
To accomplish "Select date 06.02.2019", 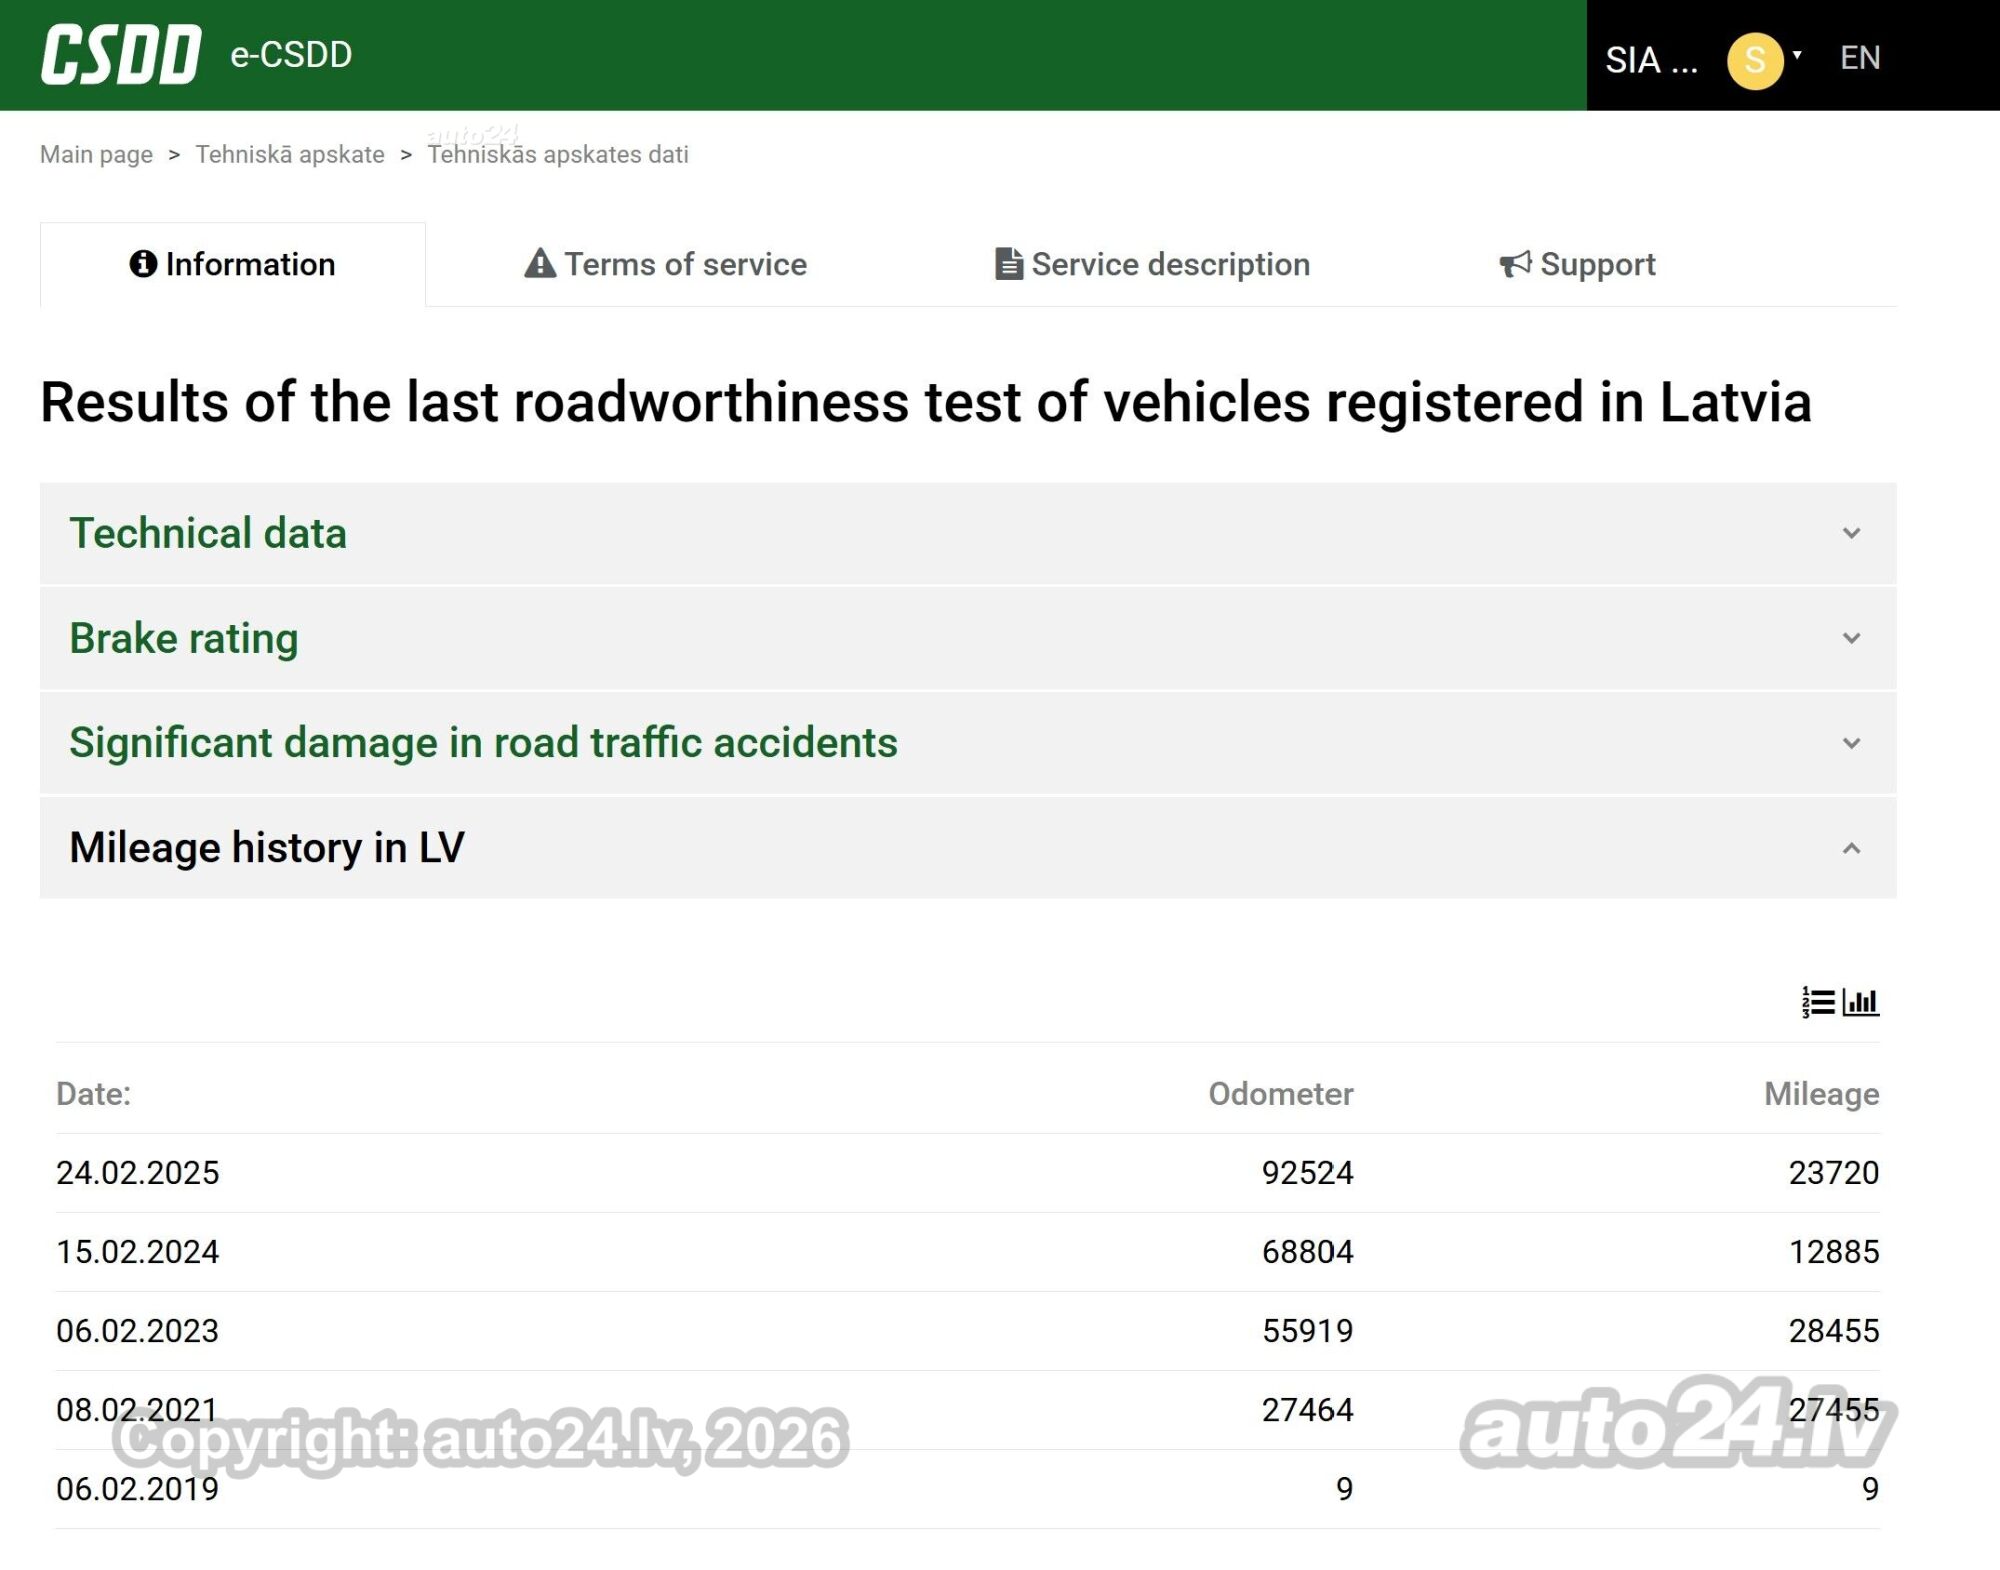I will [x=138, y=1489].
